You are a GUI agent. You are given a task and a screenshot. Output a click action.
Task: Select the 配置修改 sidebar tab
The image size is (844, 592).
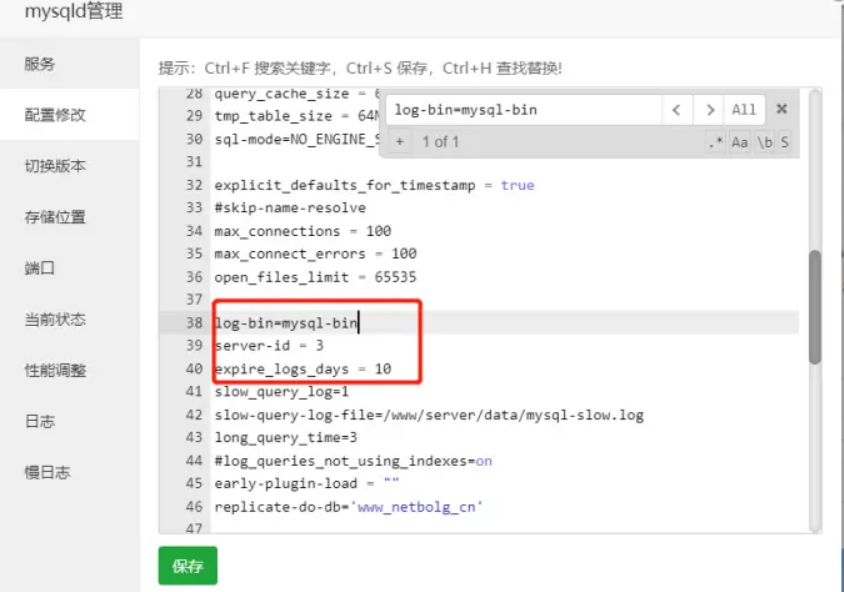[55, 115]
